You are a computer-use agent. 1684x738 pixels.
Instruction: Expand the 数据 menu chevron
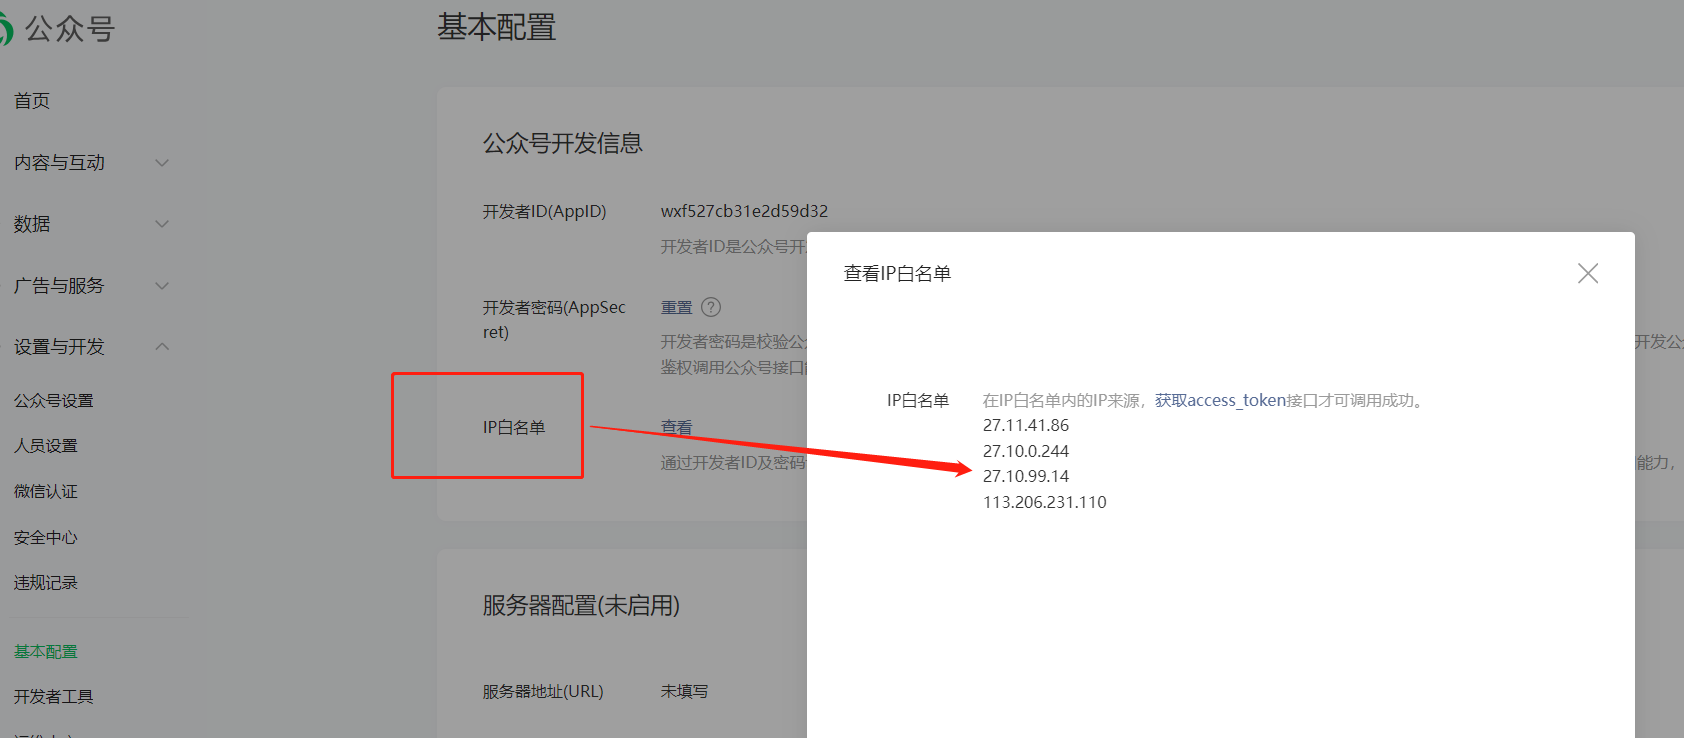tap(162, 224)
